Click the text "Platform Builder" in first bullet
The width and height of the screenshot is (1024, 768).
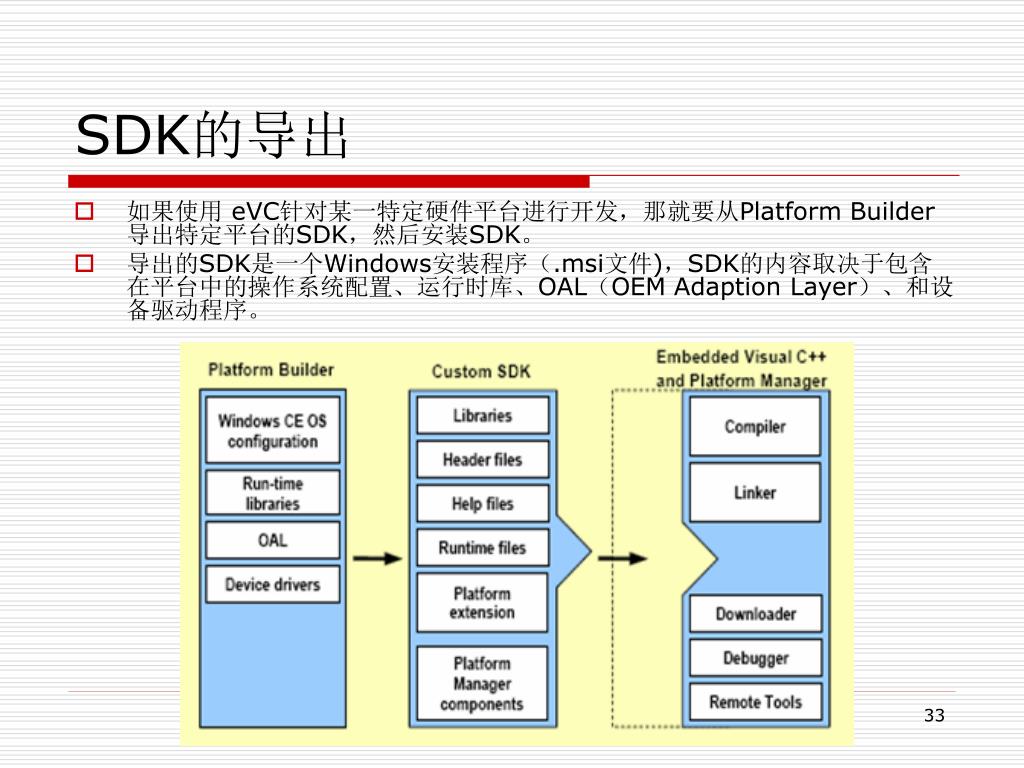[x=837, y=212]
